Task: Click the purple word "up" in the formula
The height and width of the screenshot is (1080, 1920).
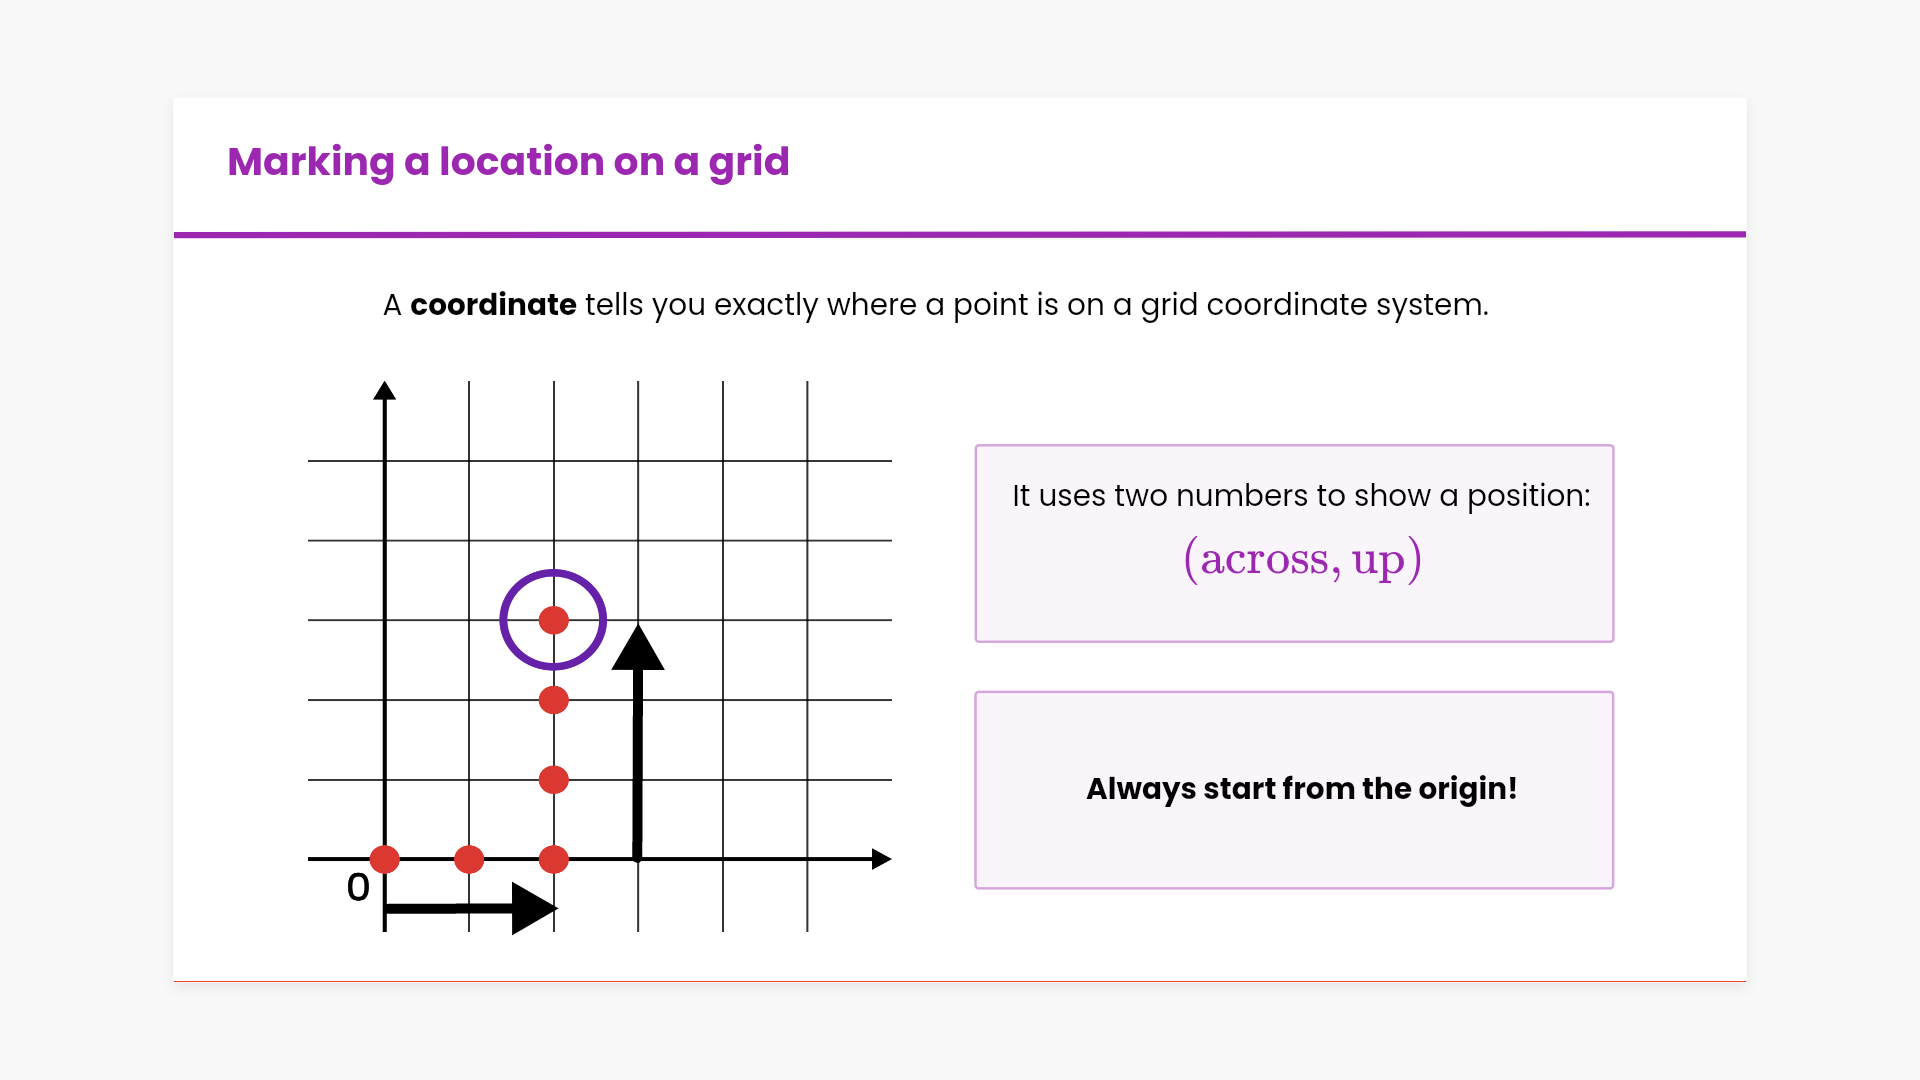Action: pyautogui.click(x=1378, y=562)
